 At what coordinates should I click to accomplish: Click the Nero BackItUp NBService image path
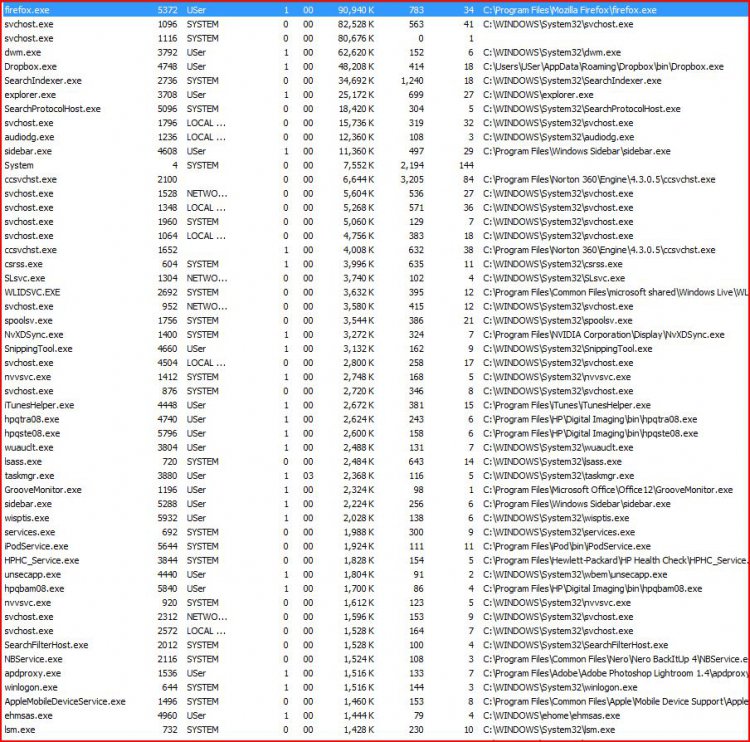click(x=615, y=659)
